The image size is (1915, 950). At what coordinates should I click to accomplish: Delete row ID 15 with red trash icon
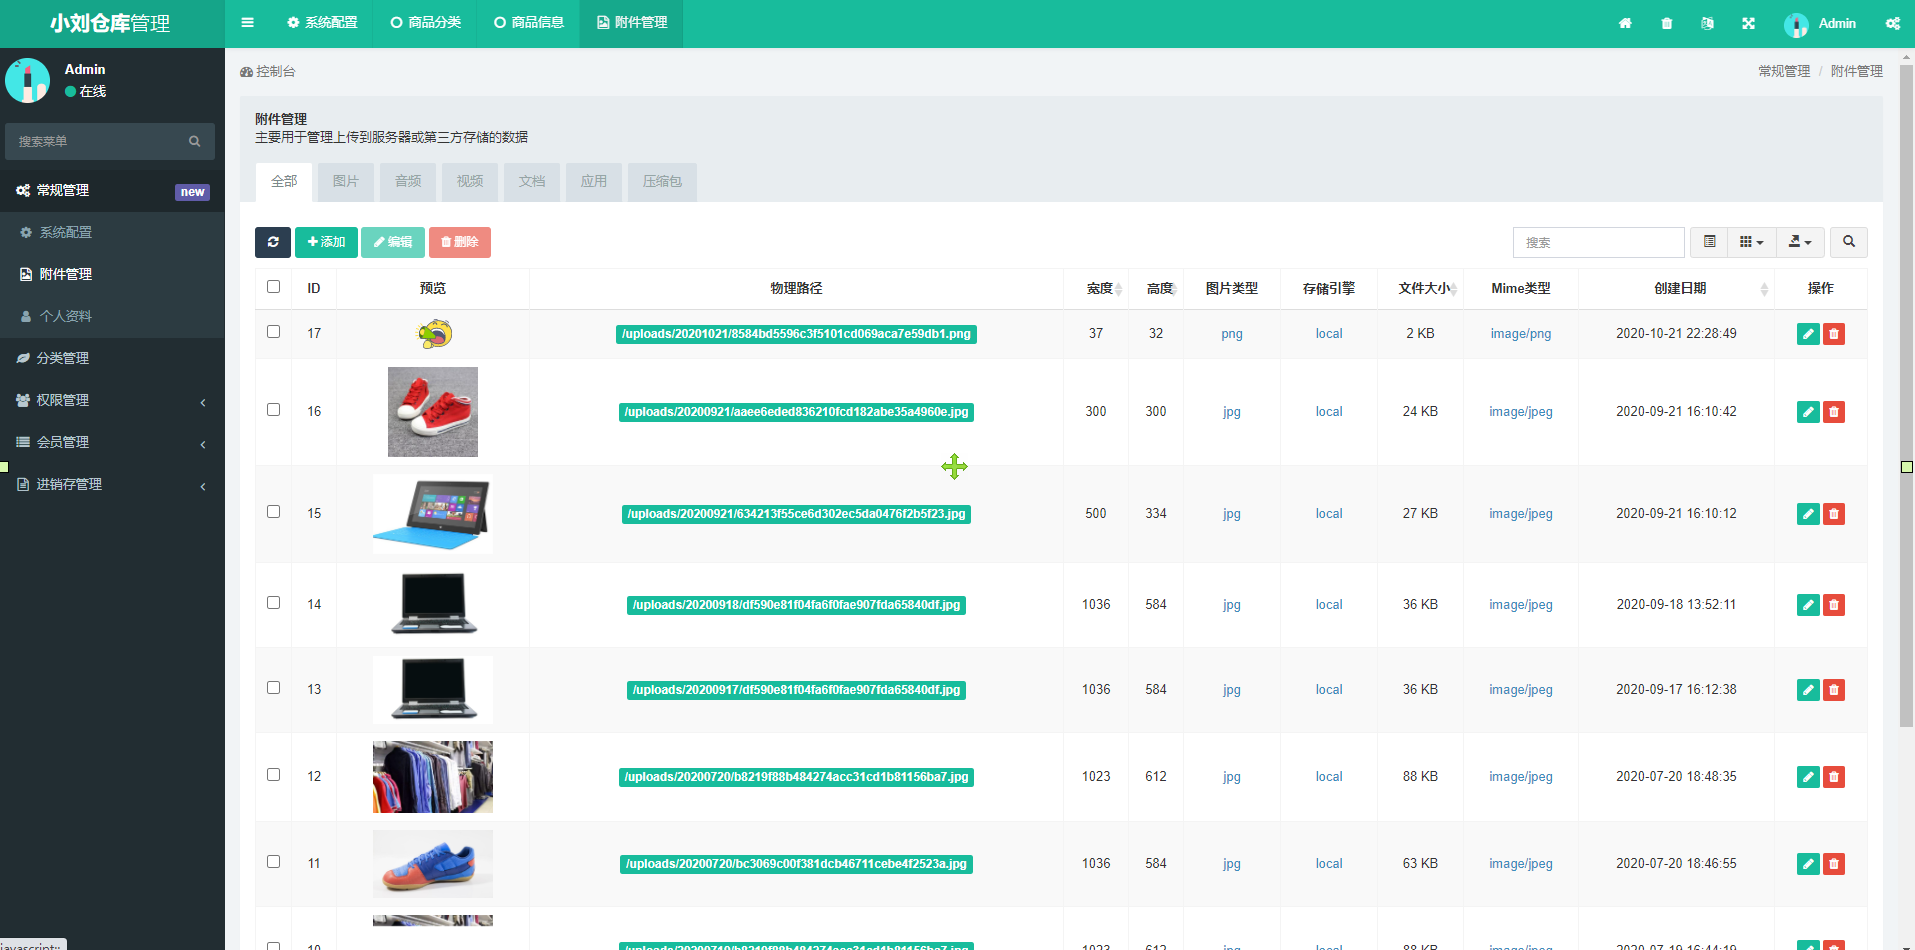click(x=1834, y=514)
